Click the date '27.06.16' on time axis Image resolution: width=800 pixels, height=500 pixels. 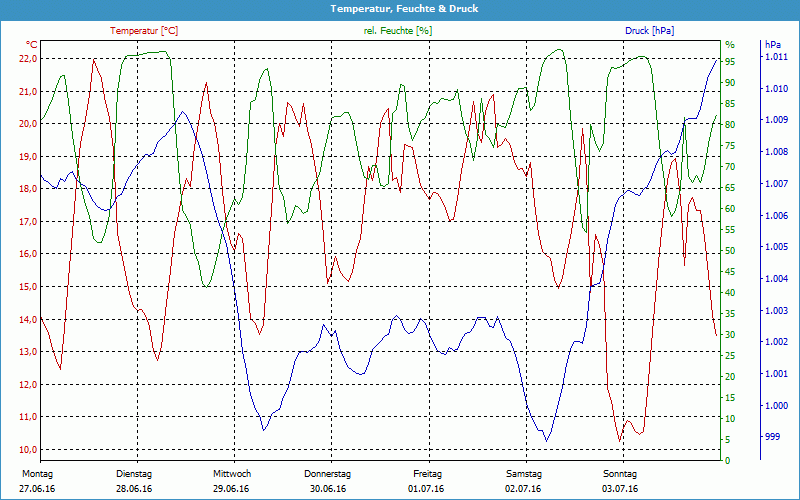click(x=37, y=489)
